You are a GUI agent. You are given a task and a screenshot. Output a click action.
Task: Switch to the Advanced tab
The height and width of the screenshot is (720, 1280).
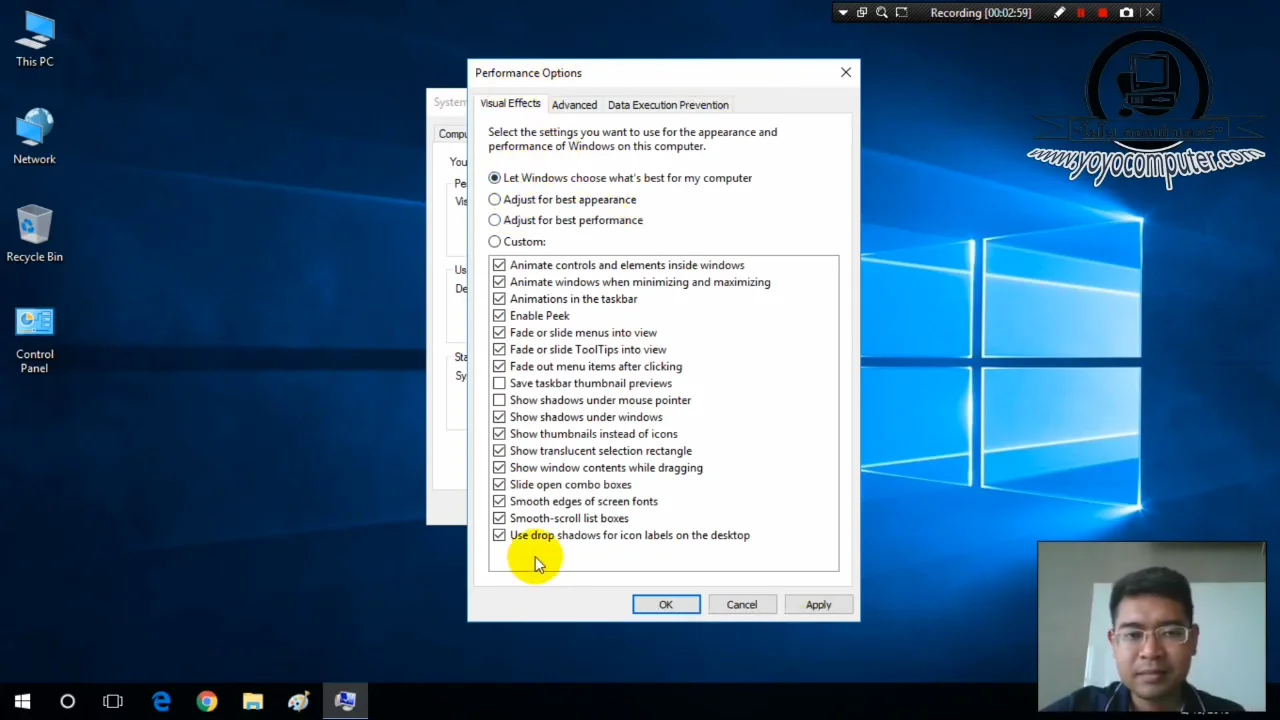[x=574, y=104]
